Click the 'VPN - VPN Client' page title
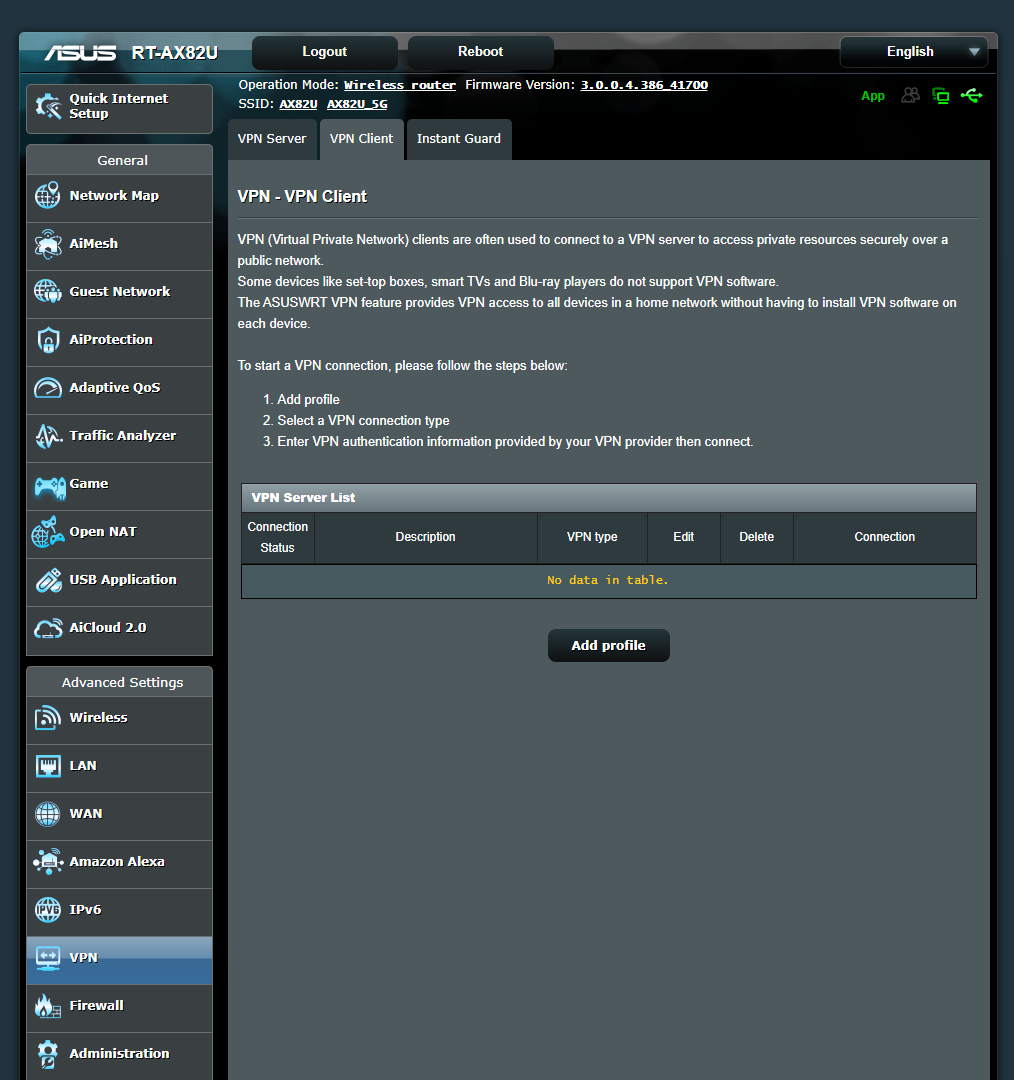 pyautogui.click(x=302, y=197)
